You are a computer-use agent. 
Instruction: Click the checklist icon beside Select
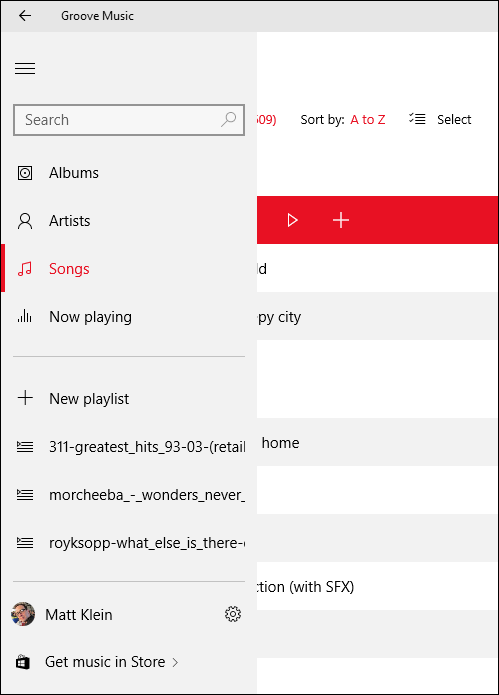tap(417, 119)
